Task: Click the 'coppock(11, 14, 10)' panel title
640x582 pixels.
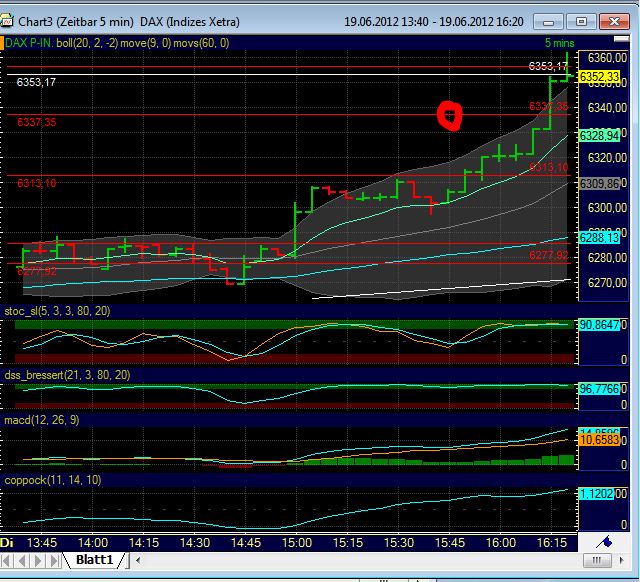Action: point(53,480)
